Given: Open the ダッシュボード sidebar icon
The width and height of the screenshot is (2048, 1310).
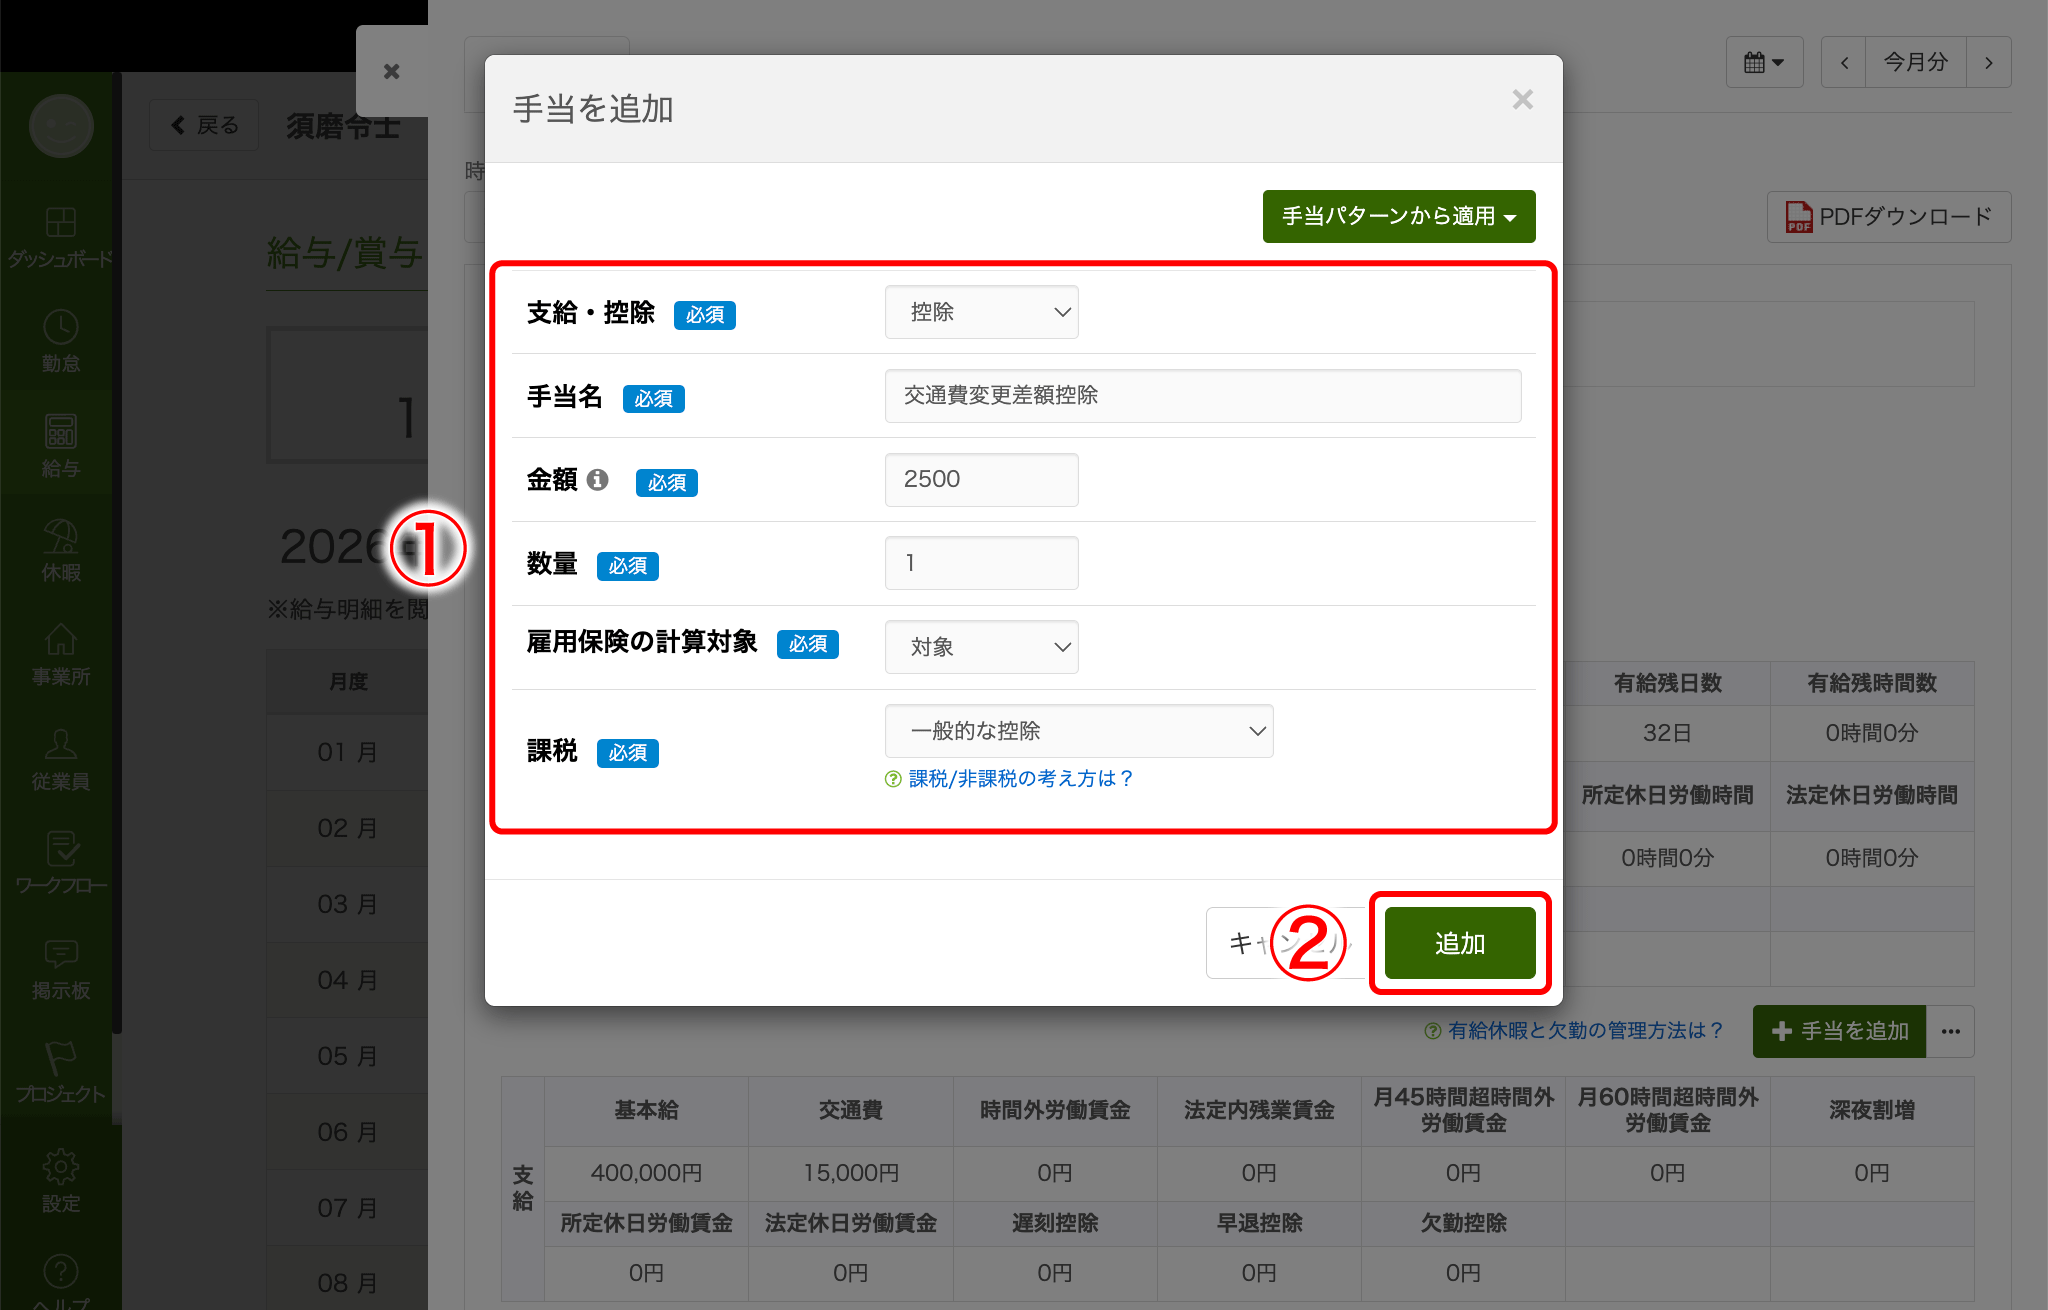Looking at the screenshot, I should [x=61, y=223].
